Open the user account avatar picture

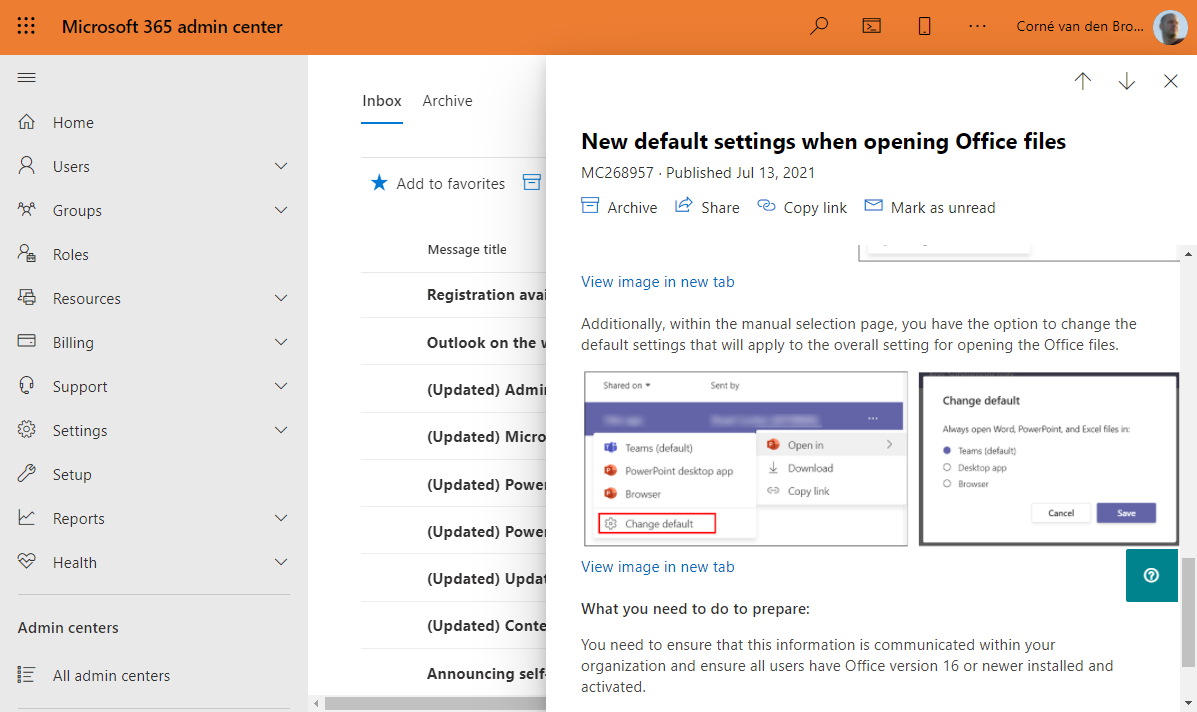pos(1170,27)
